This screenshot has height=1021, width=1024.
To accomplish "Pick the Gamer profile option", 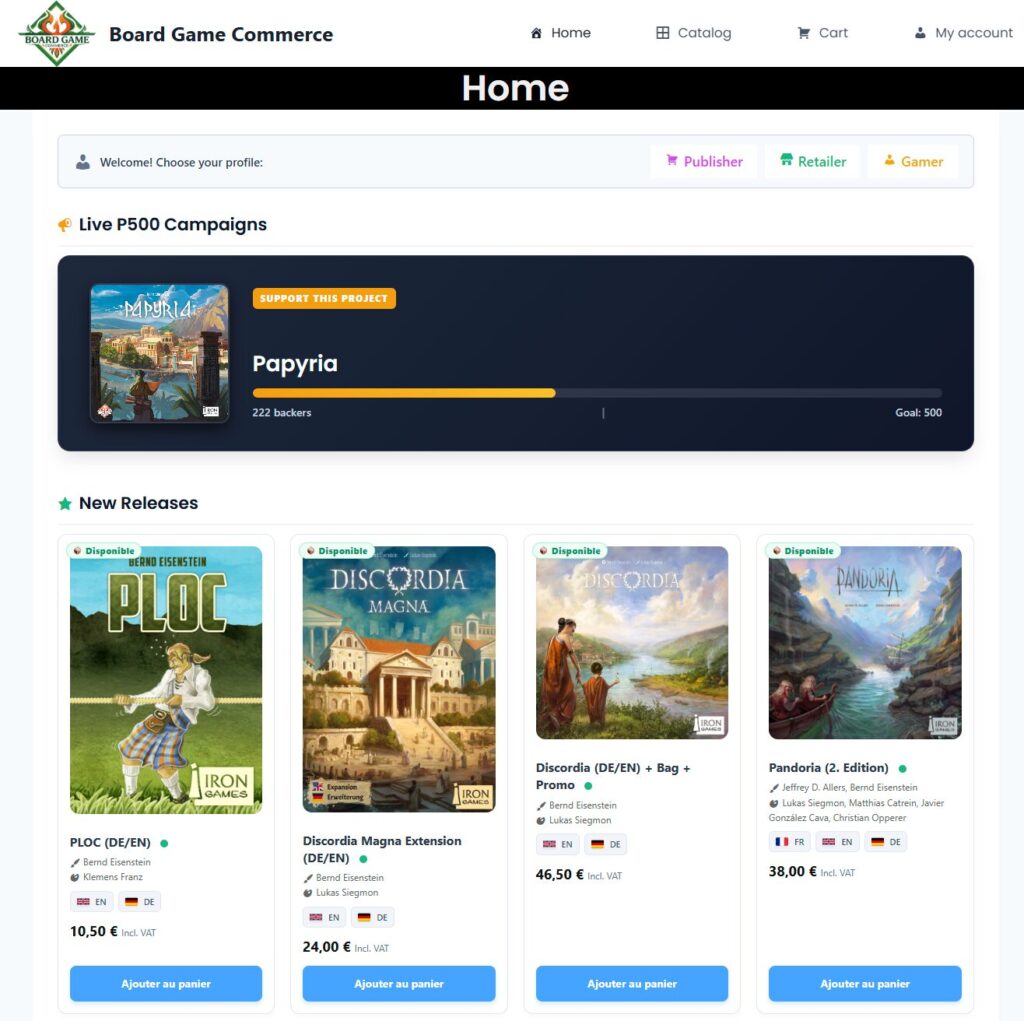I will (x=913, y=161).
